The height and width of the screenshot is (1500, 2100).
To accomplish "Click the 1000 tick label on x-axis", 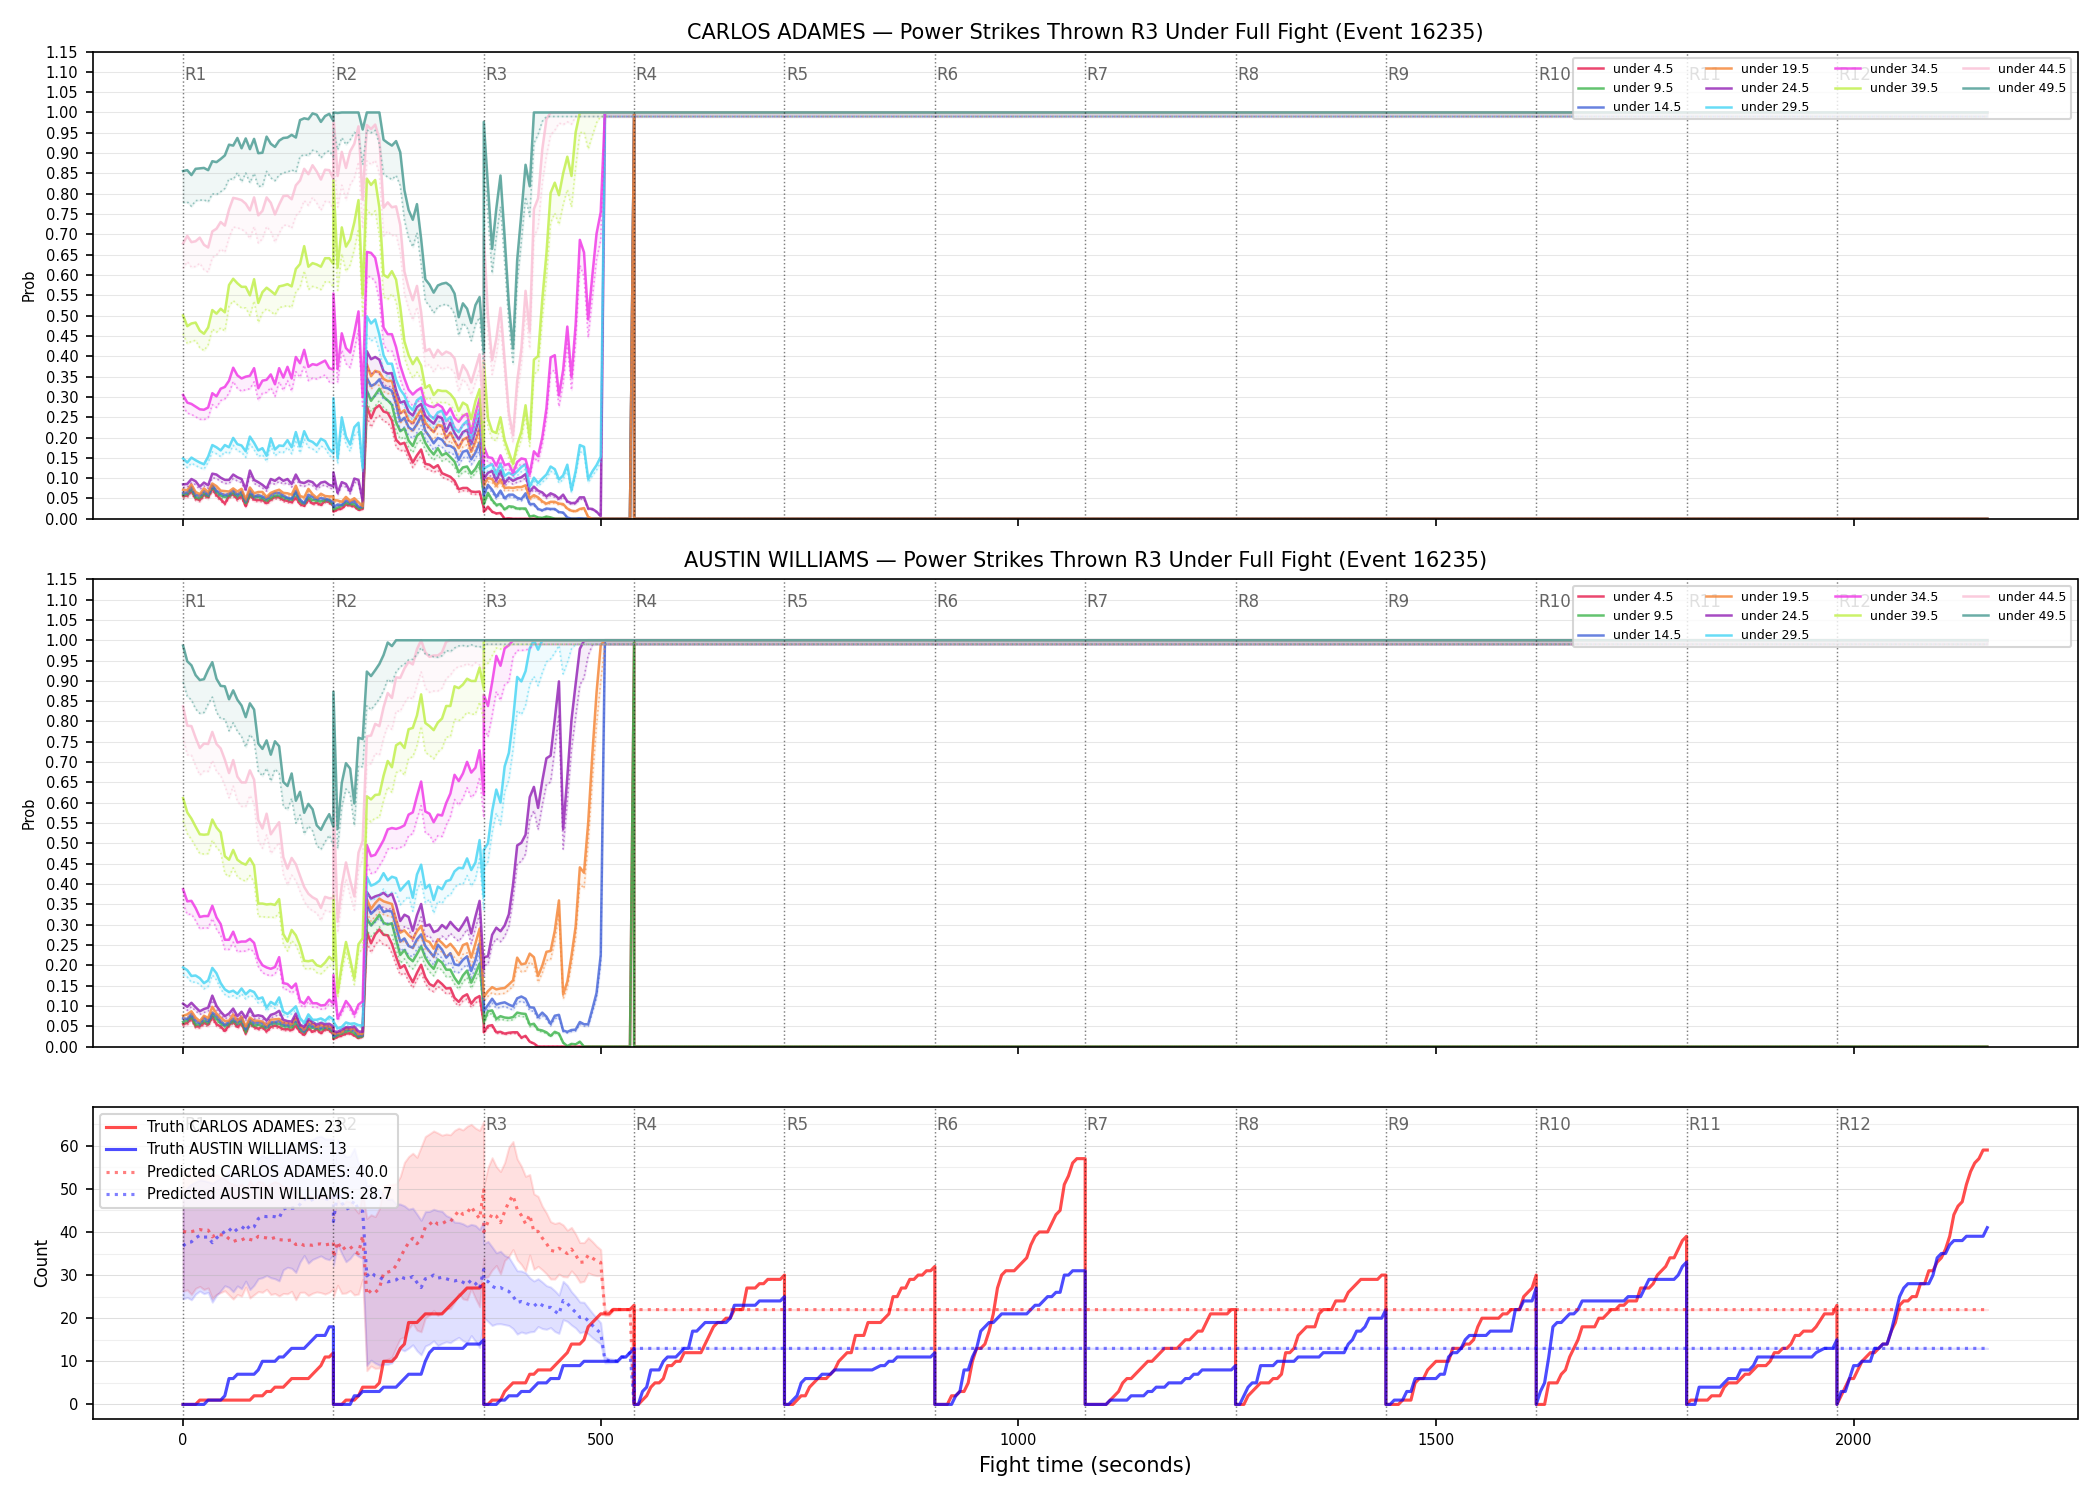I will [1018, 1440].
